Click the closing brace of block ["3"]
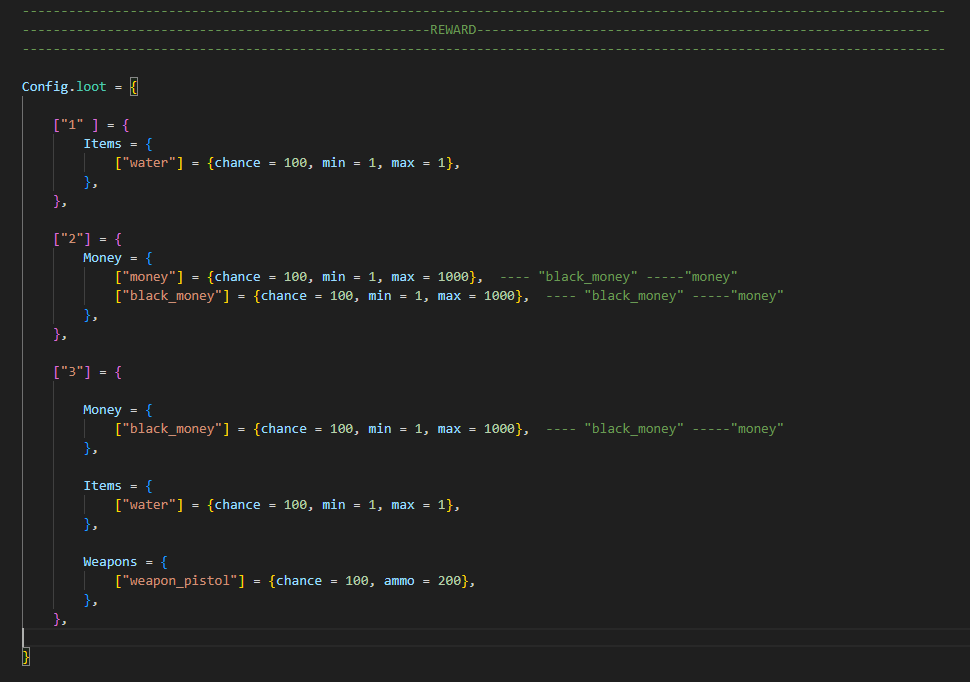This screenshot has width=970, height=682. pyautogui.click(x=57, y=619)
